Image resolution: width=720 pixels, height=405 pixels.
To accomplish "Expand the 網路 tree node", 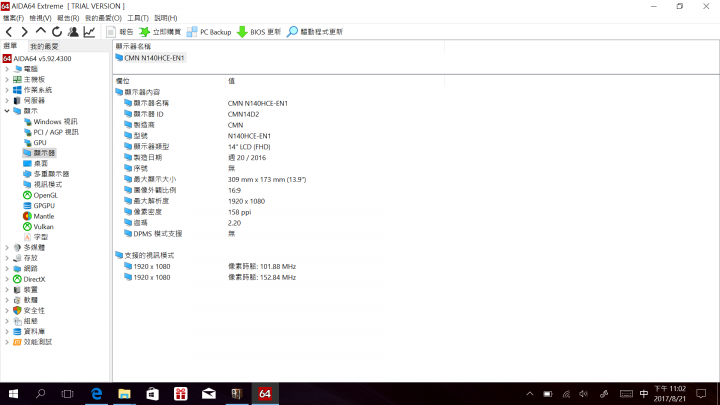I will click(7, 269).
